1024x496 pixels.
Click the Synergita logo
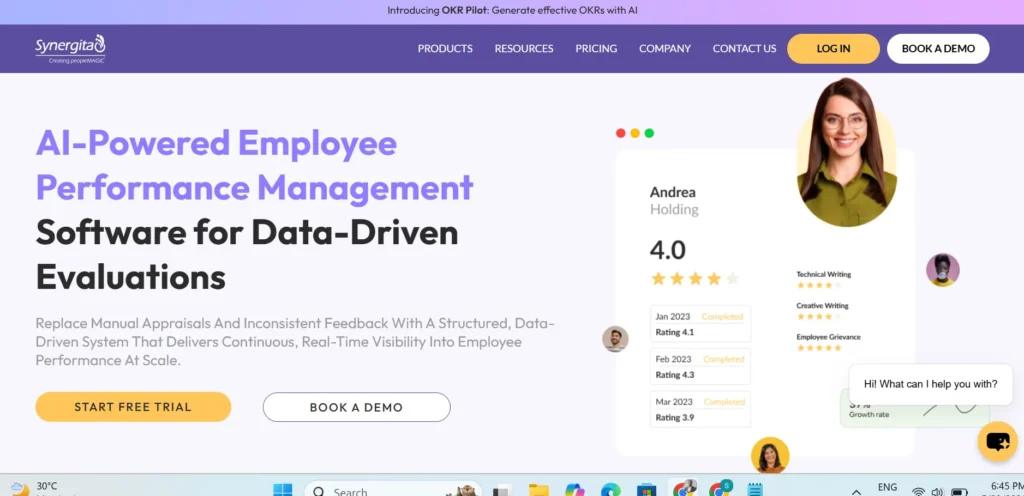click(70, 48)
